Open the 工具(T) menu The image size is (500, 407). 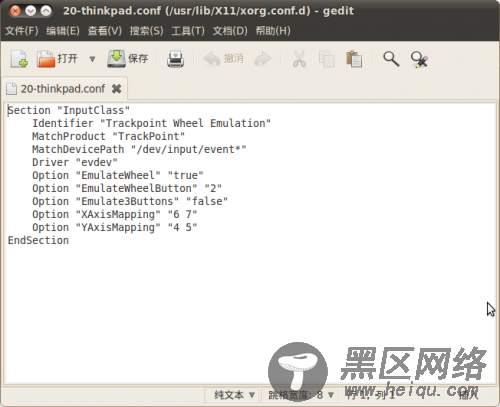point(188,31)
